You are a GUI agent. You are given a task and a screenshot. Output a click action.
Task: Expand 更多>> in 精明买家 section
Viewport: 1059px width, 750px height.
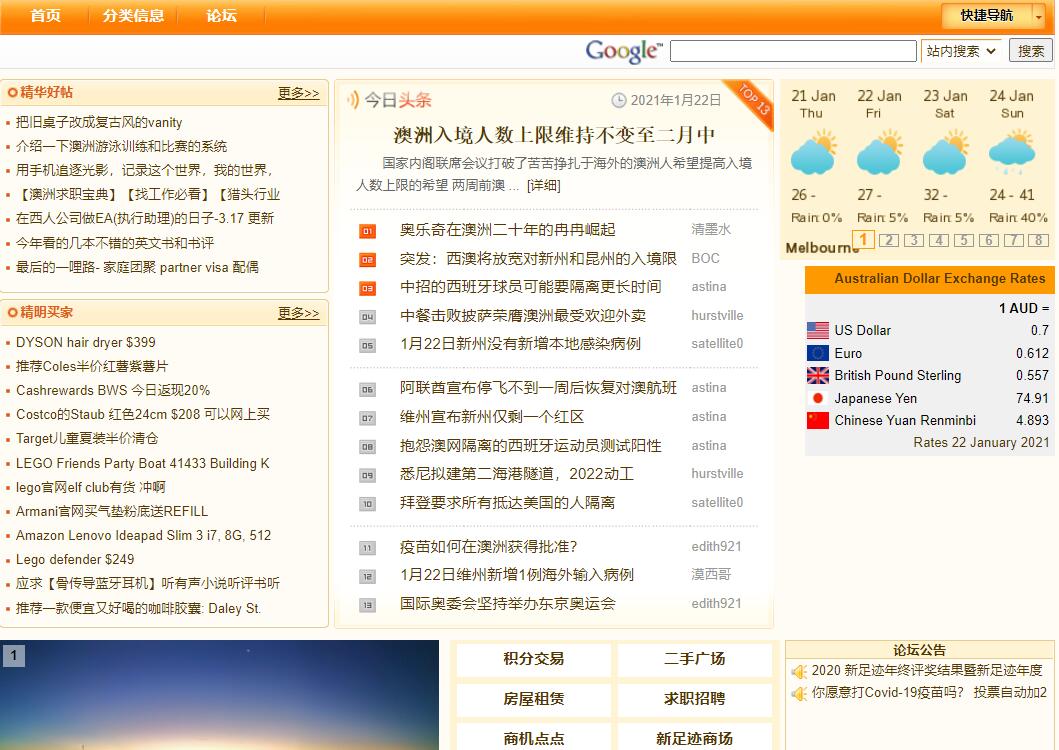click(x=298, y=313)
